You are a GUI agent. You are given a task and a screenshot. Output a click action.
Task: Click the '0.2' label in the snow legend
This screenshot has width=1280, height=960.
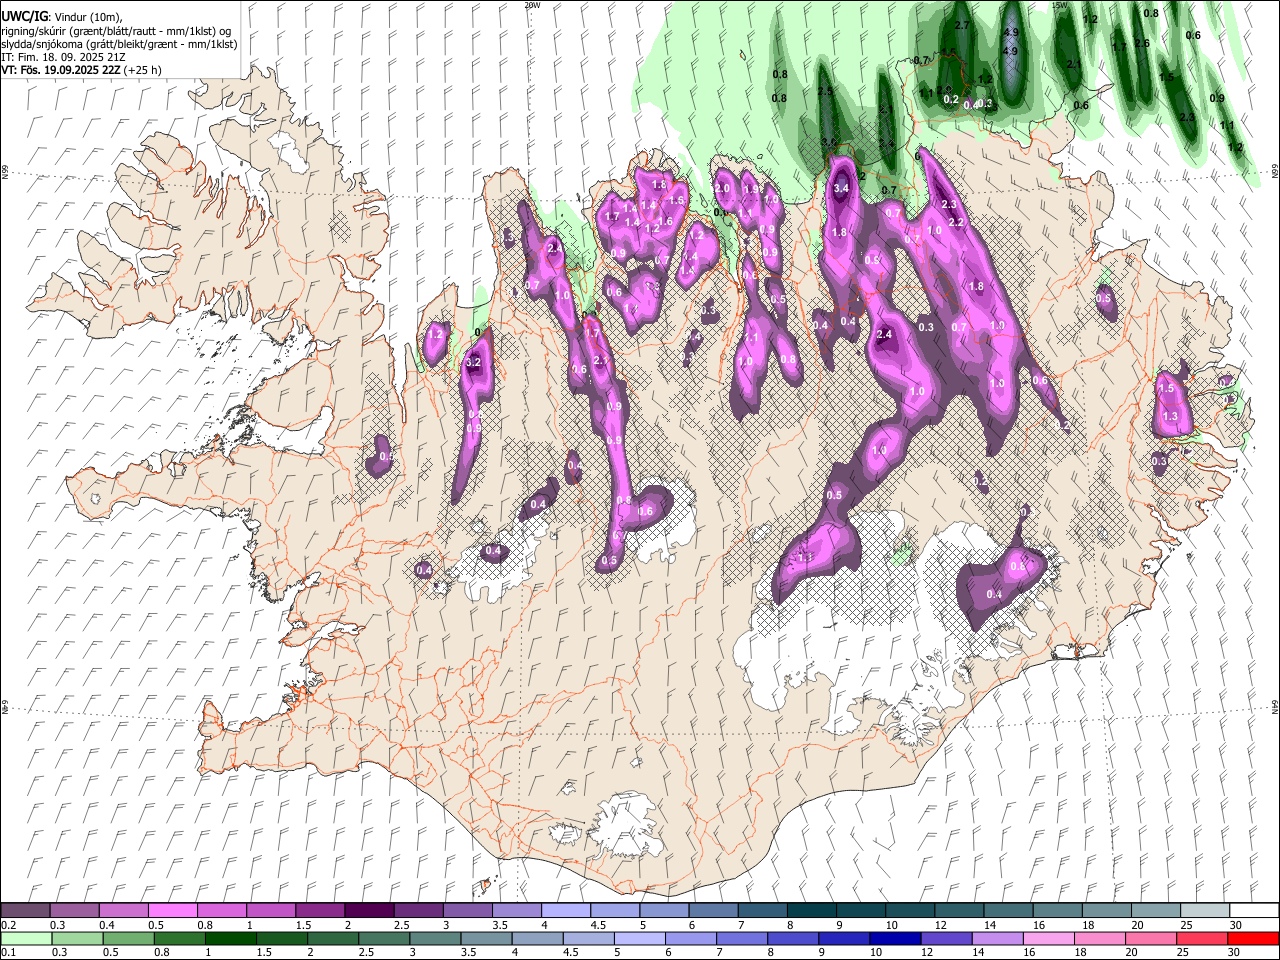point(8,925)
